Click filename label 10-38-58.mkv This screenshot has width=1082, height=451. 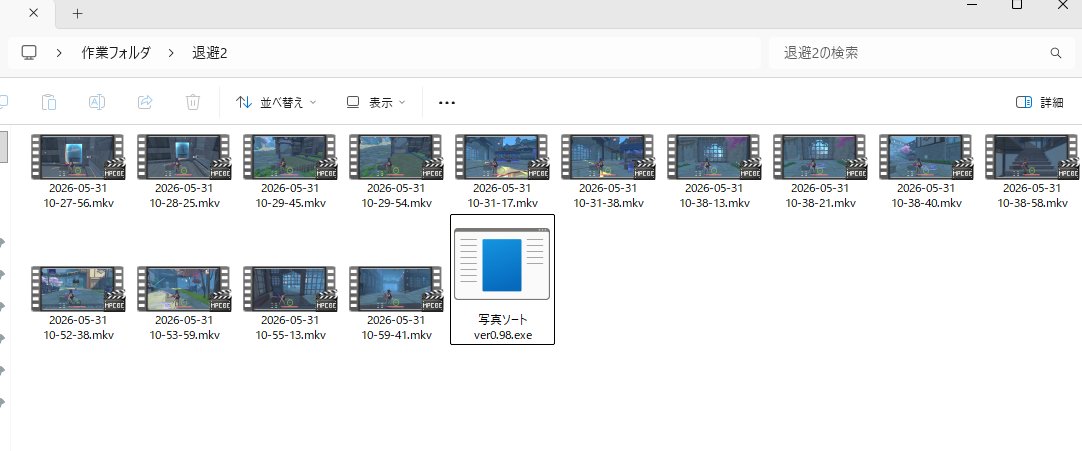pos(1032,203)
